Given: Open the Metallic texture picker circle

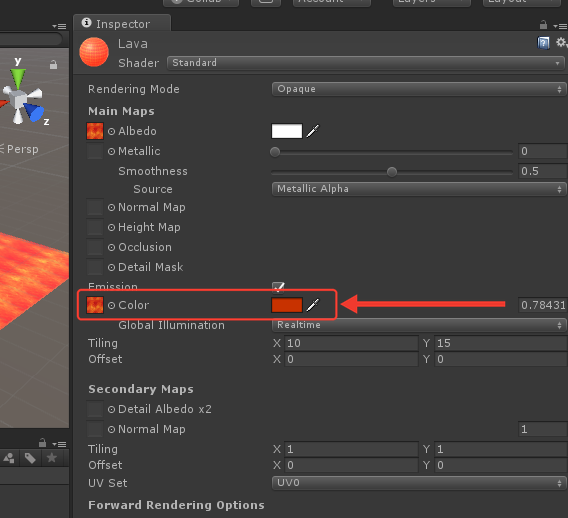Looking at the screenshot, I should click(x=112, y=151).
